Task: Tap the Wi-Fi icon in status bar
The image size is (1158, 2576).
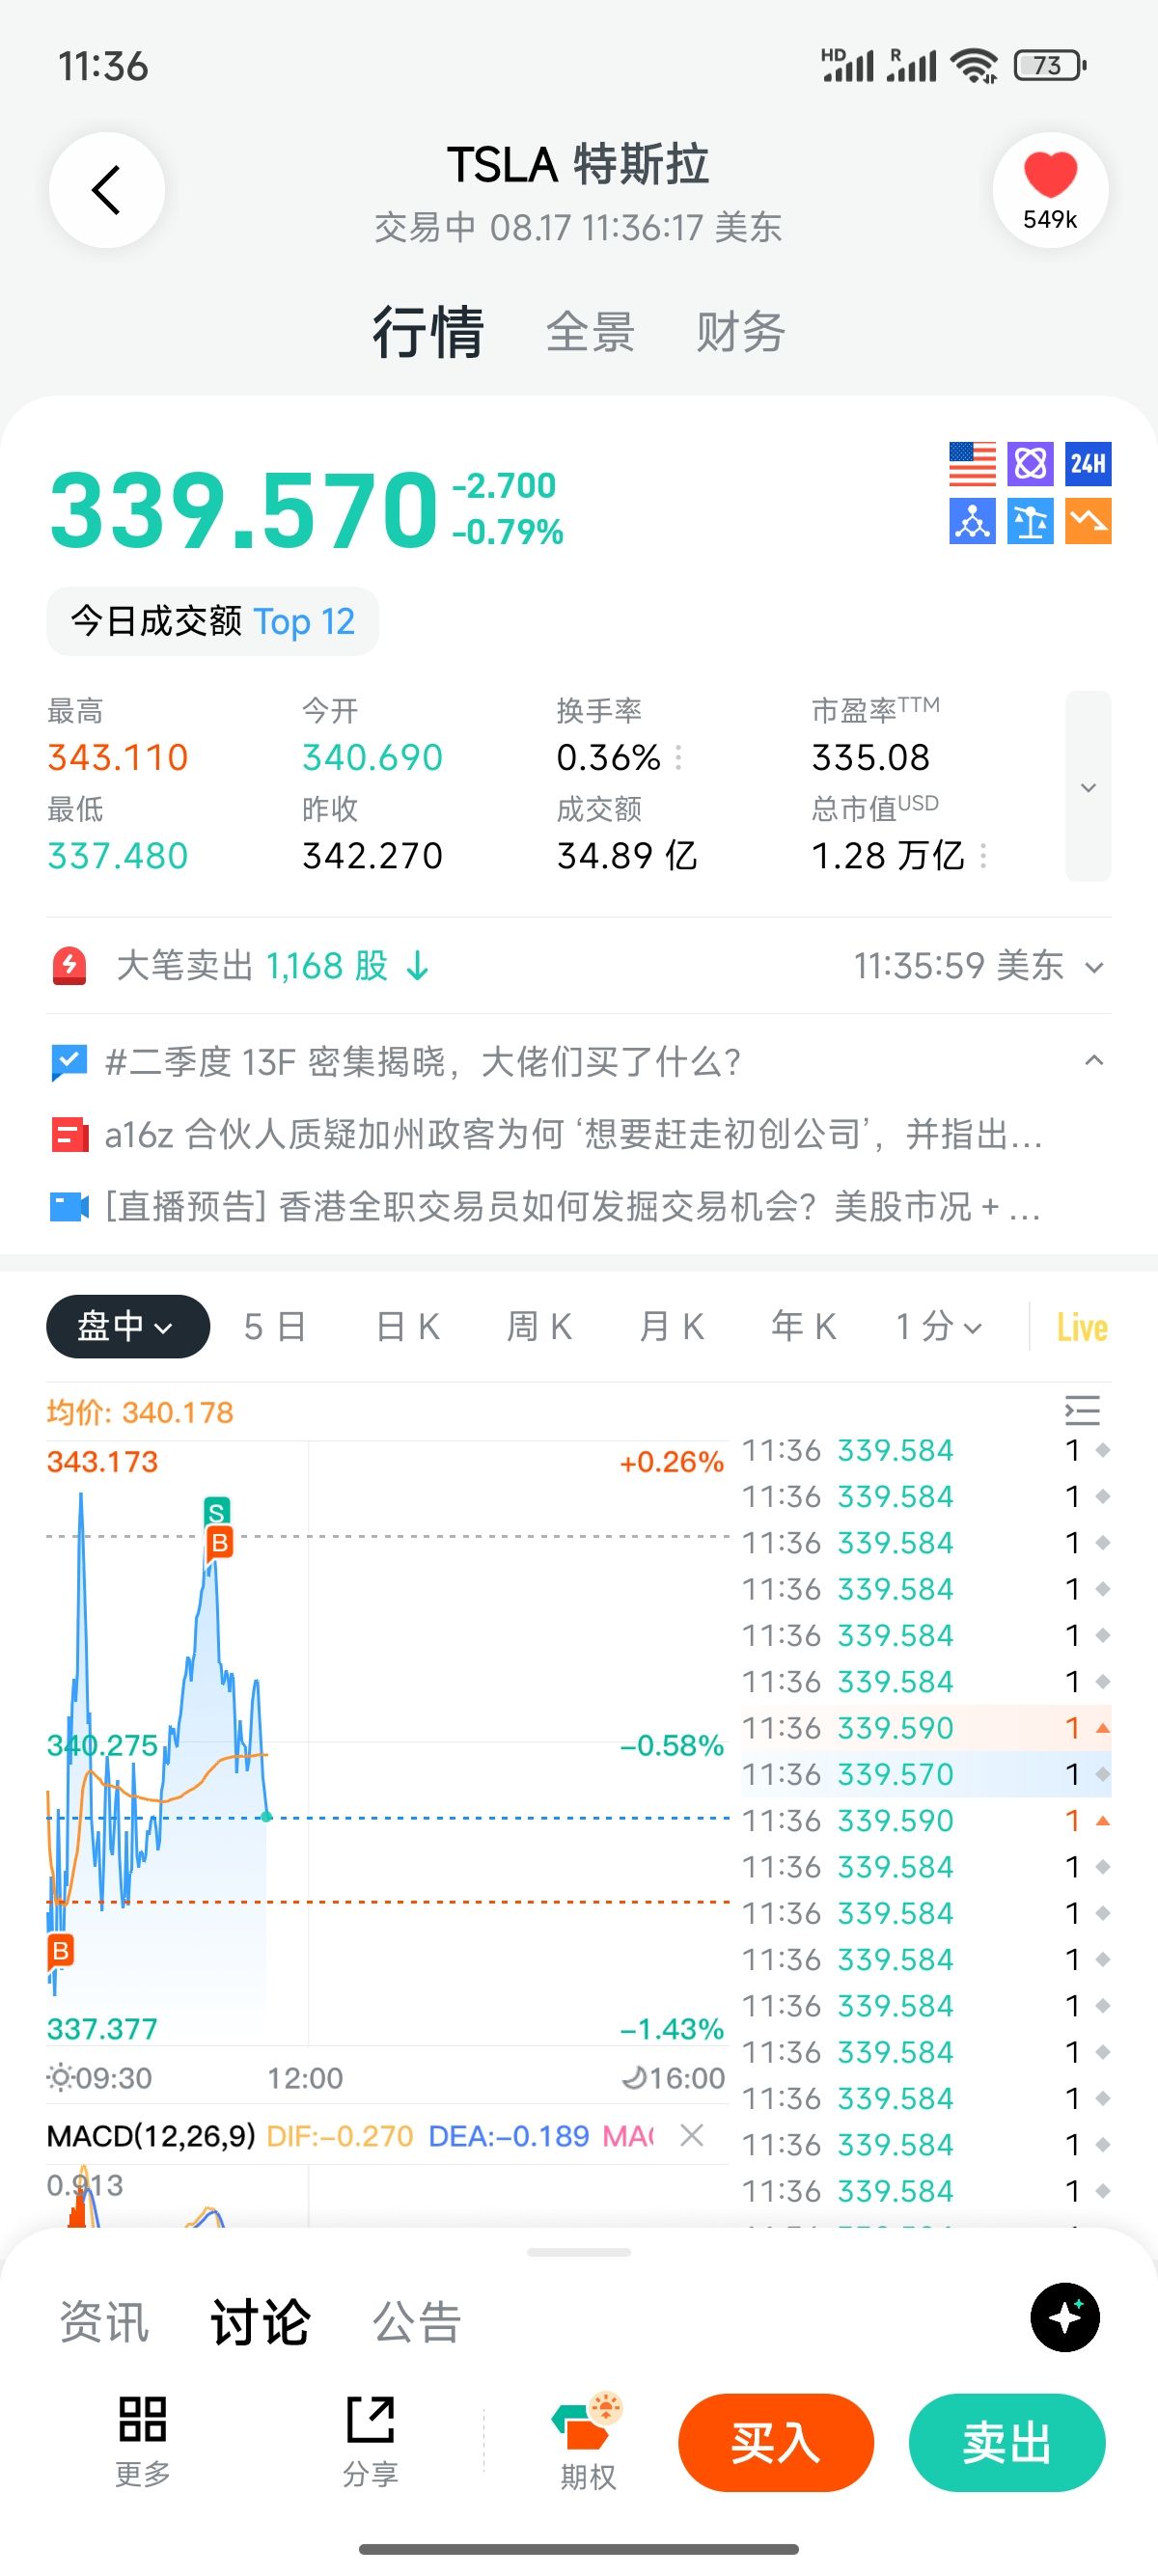Action: tap(974, 66)
